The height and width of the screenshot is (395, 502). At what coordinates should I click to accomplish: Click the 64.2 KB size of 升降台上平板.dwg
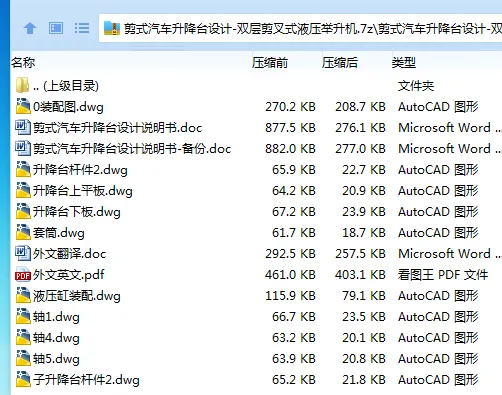(x=294, y=191)
